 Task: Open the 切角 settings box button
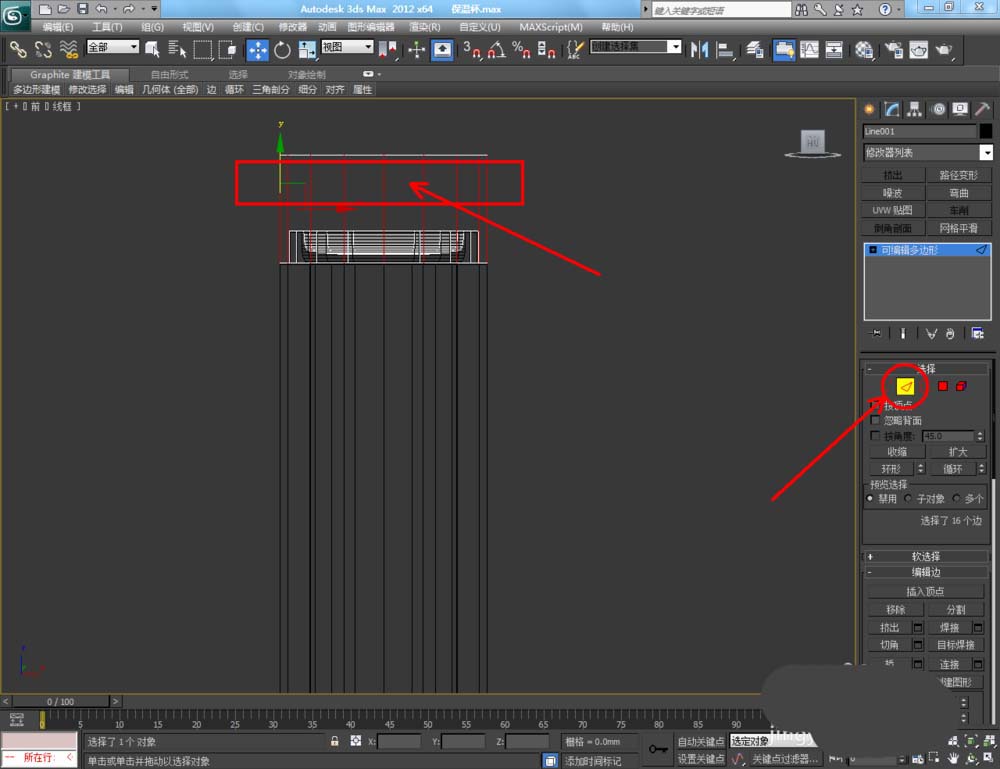point(918,645)
